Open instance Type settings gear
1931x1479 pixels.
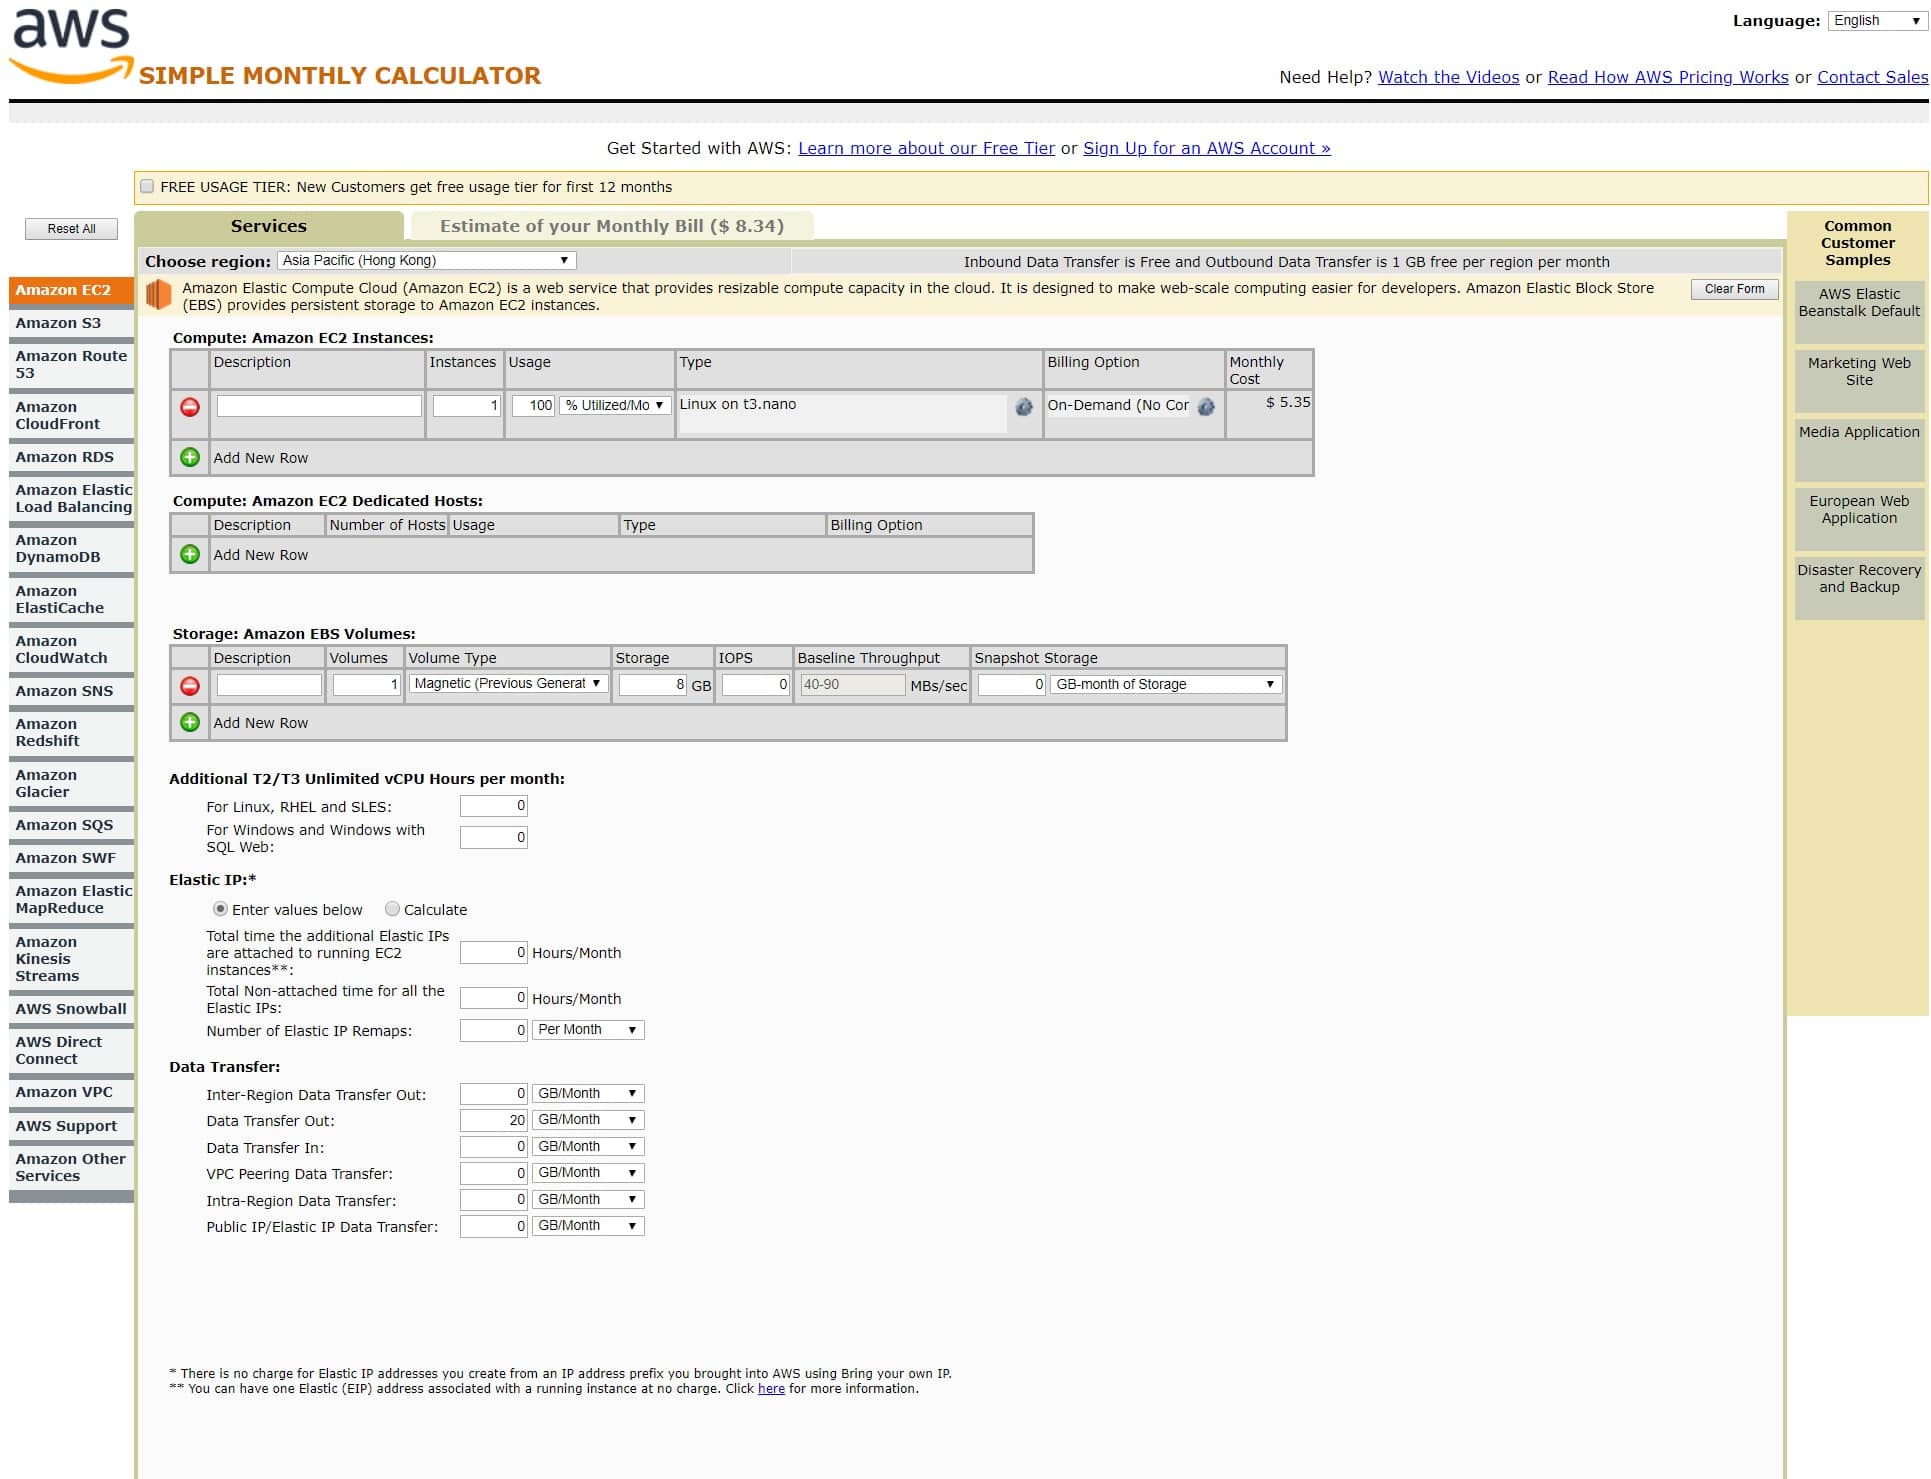[x=1024, y=407]
